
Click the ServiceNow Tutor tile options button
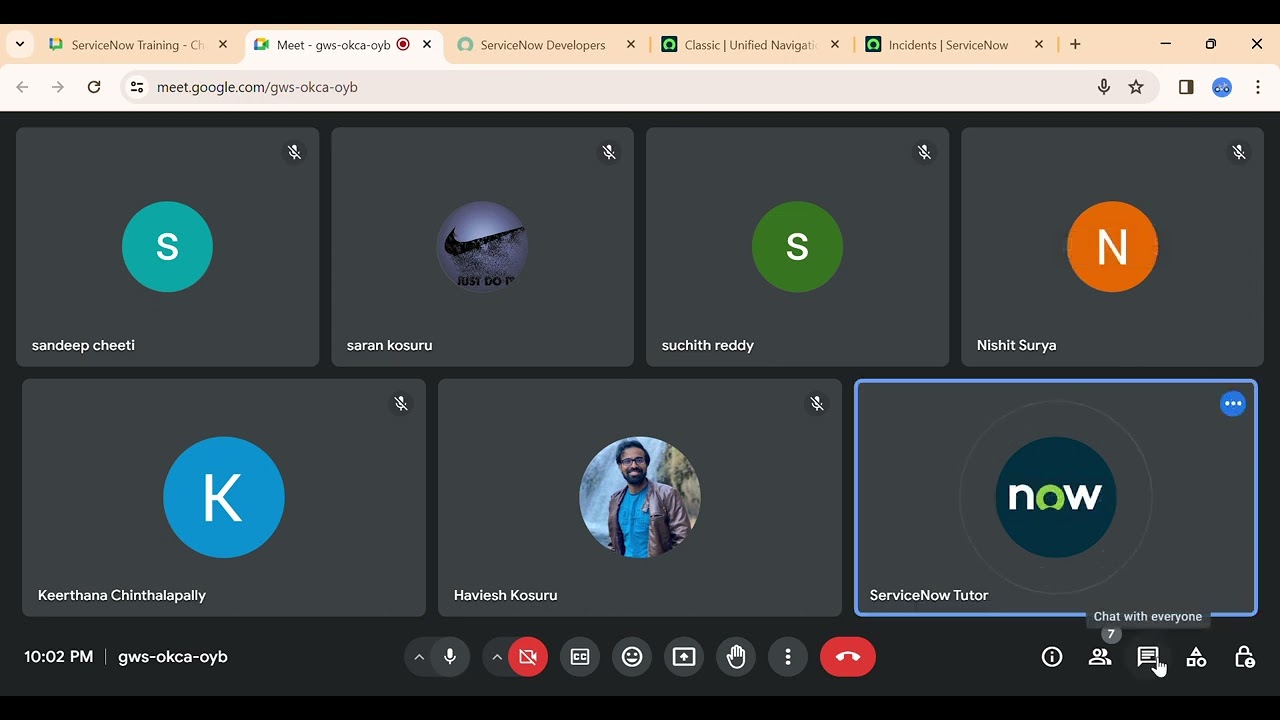click(1233, 404)
